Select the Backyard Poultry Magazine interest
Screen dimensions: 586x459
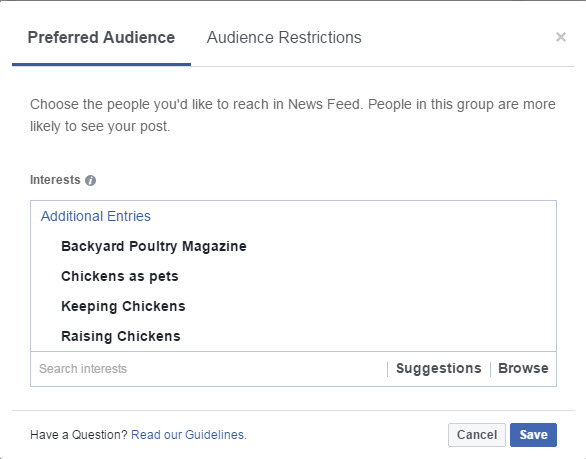[154, 246]
